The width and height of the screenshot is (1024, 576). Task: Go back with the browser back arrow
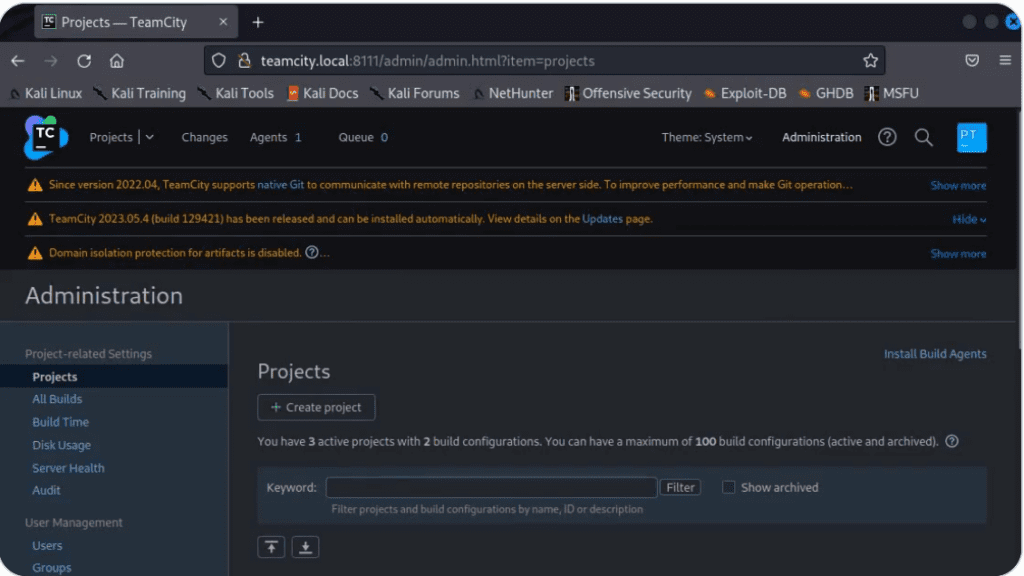18,61
